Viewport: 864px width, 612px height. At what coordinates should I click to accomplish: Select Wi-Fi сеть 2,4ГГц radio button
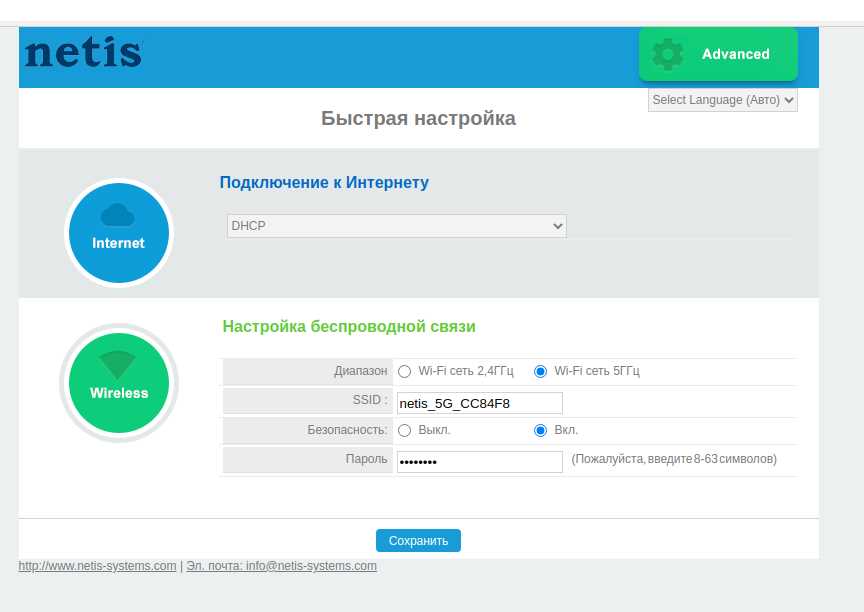pyautogui.click(x=404, y=371)
